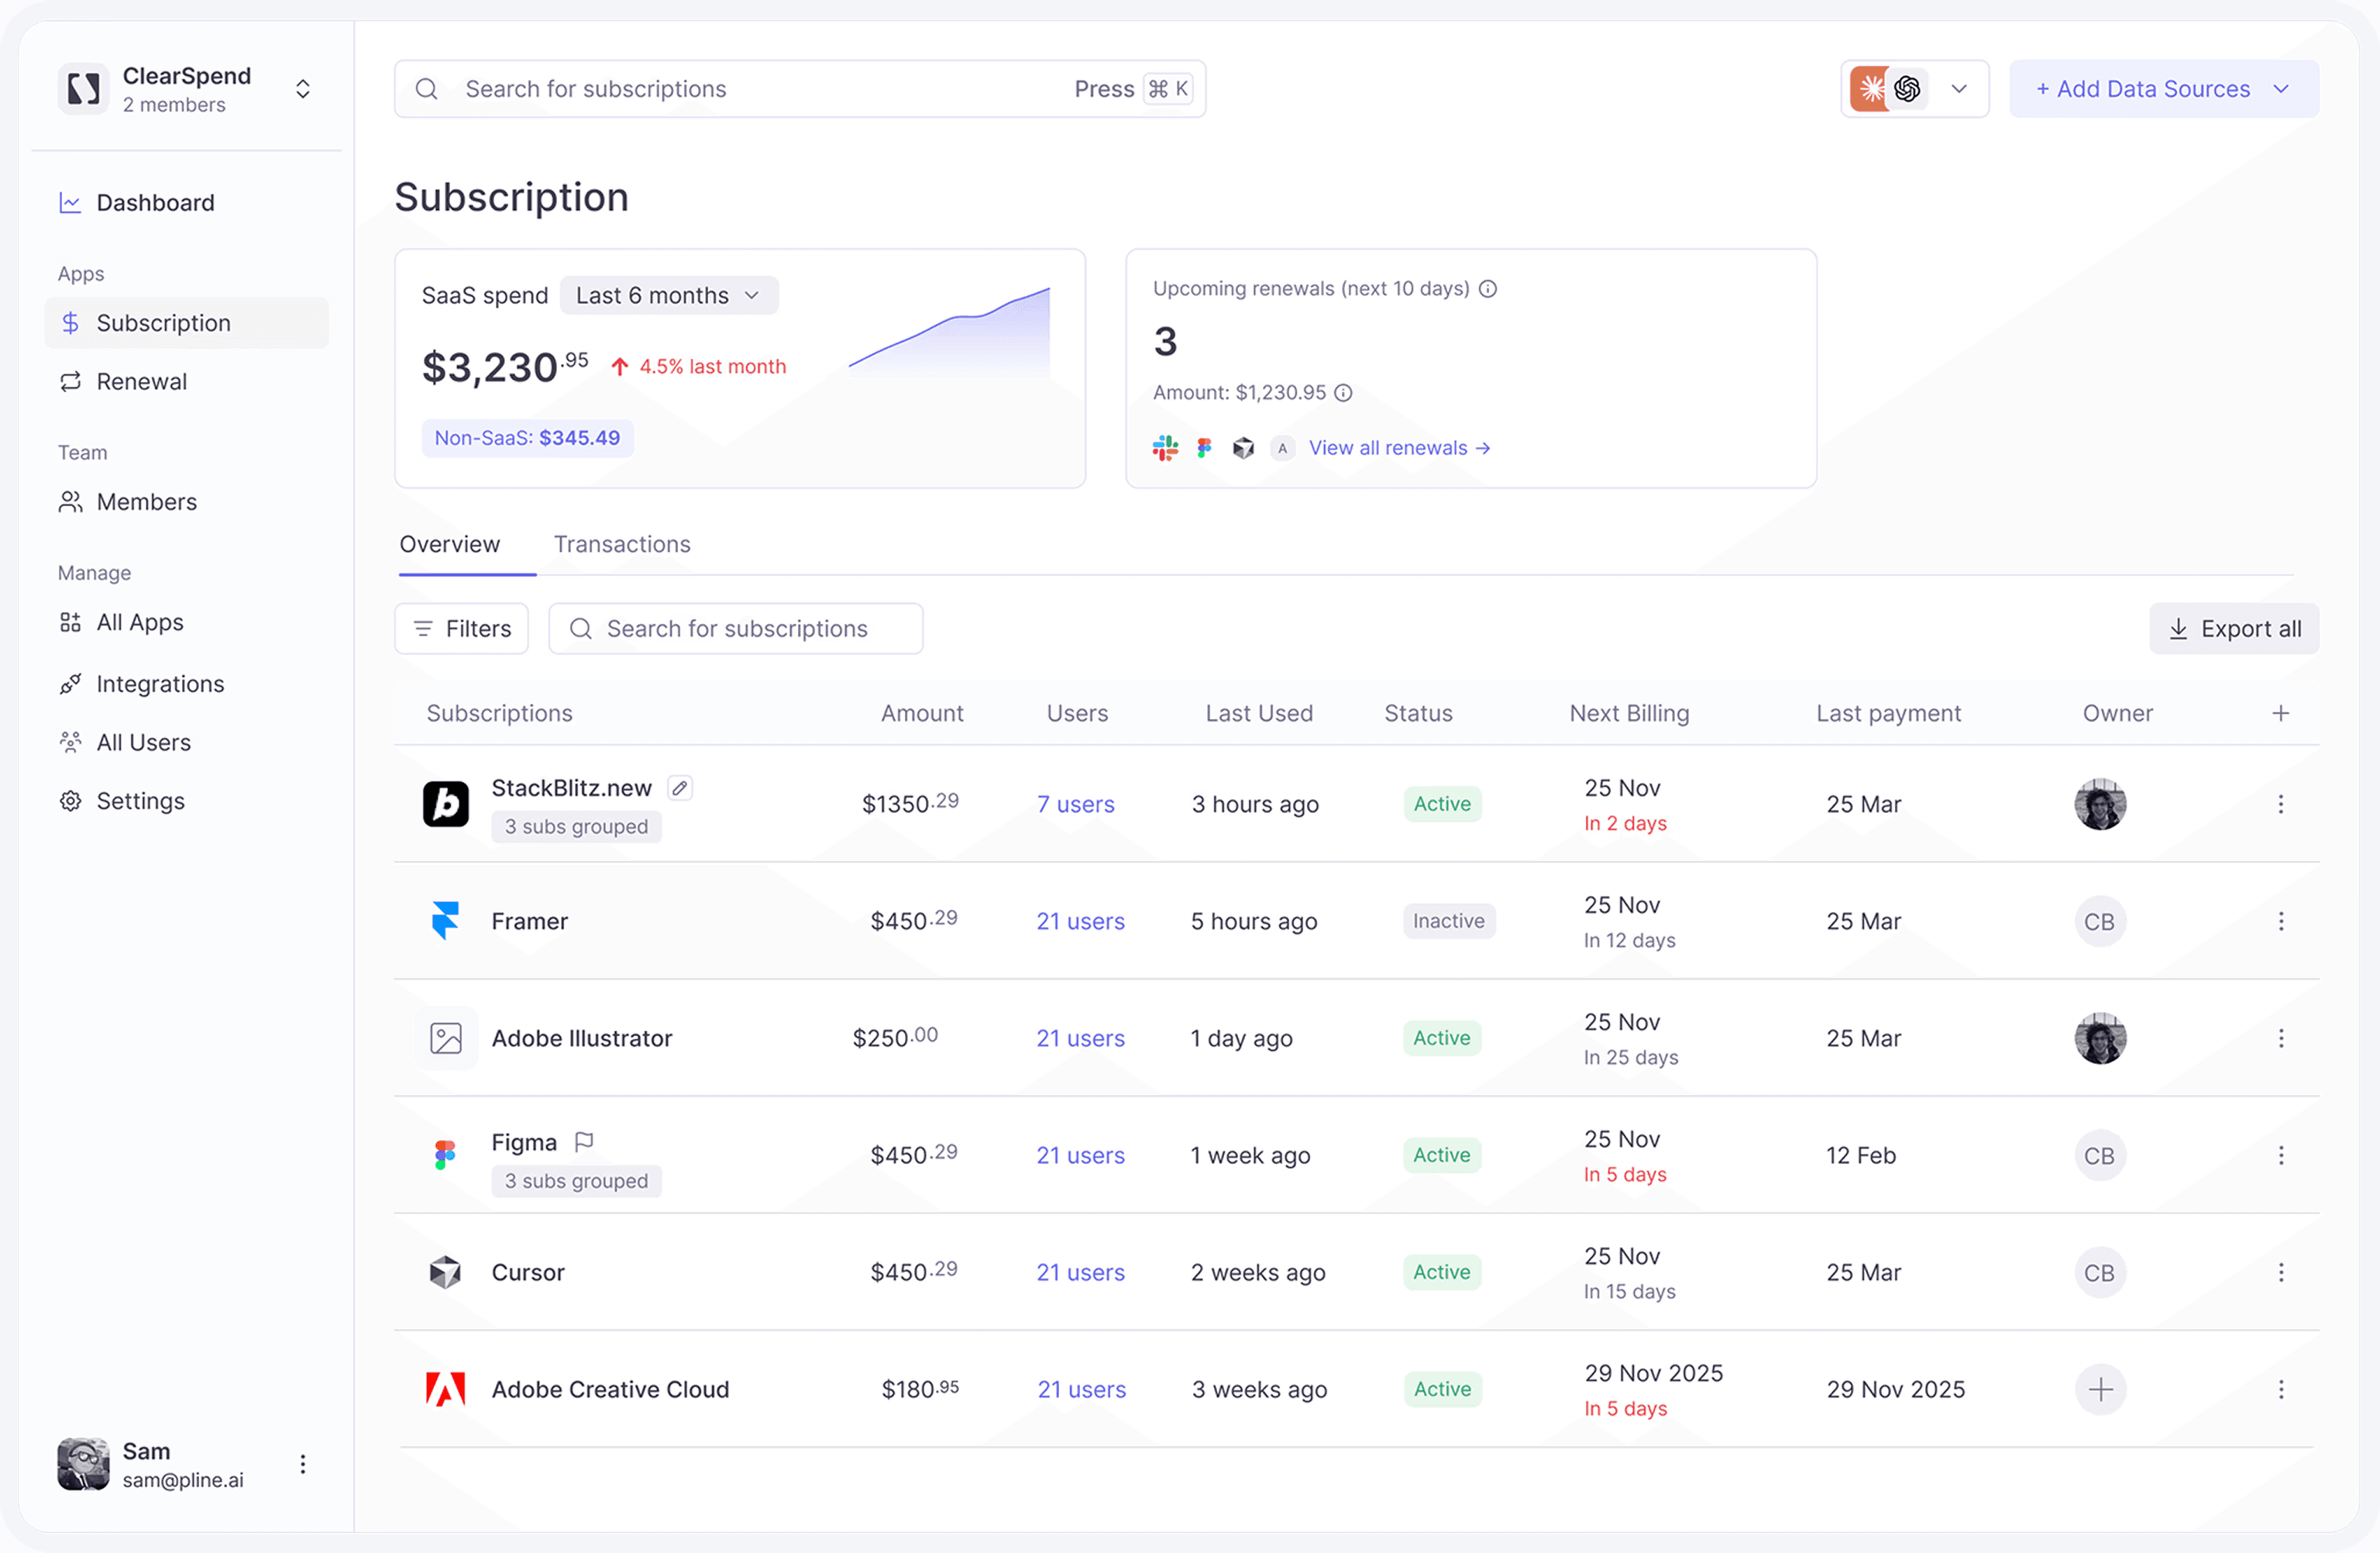This screenshot has height=1553, width=2380.
Task: Open 21 users link in Figma row
Action: point(1080,1156)
